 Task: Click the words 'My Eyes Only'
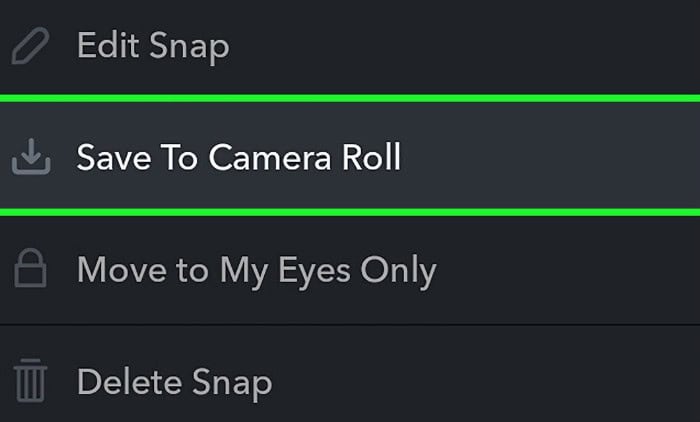click(x=328, y=271)
